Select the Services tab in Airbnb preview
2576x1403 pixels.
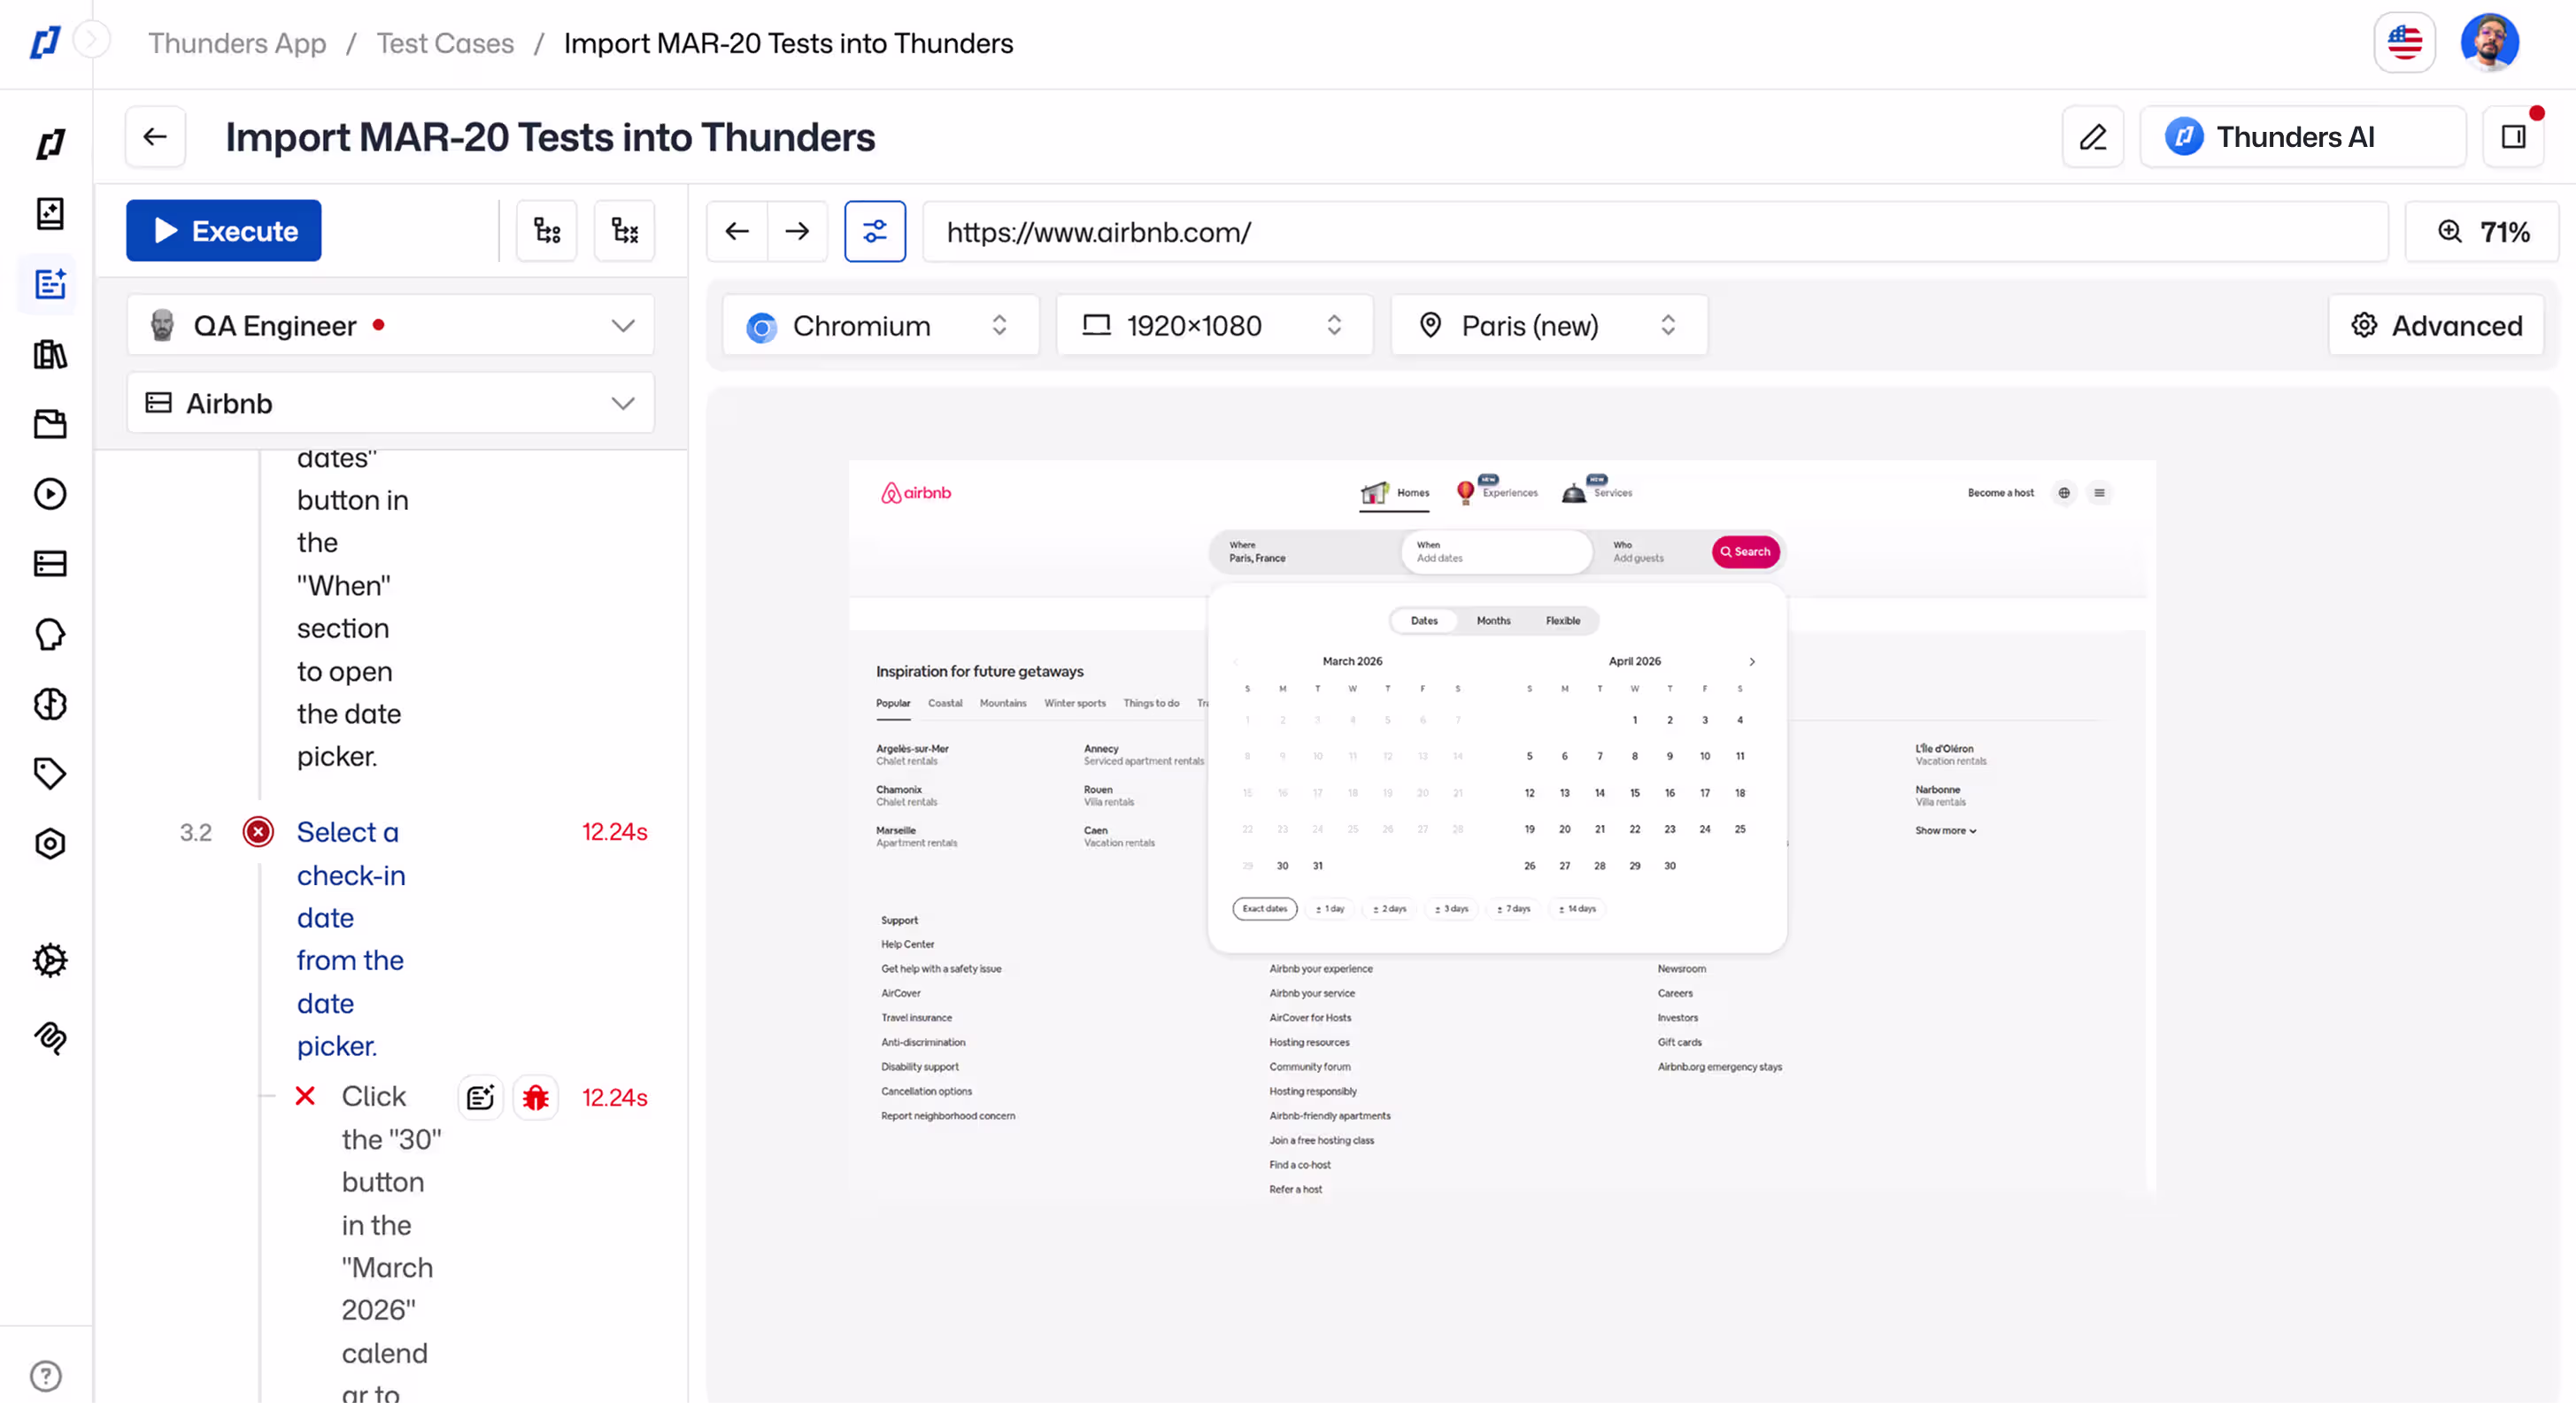pos(1597,491)
